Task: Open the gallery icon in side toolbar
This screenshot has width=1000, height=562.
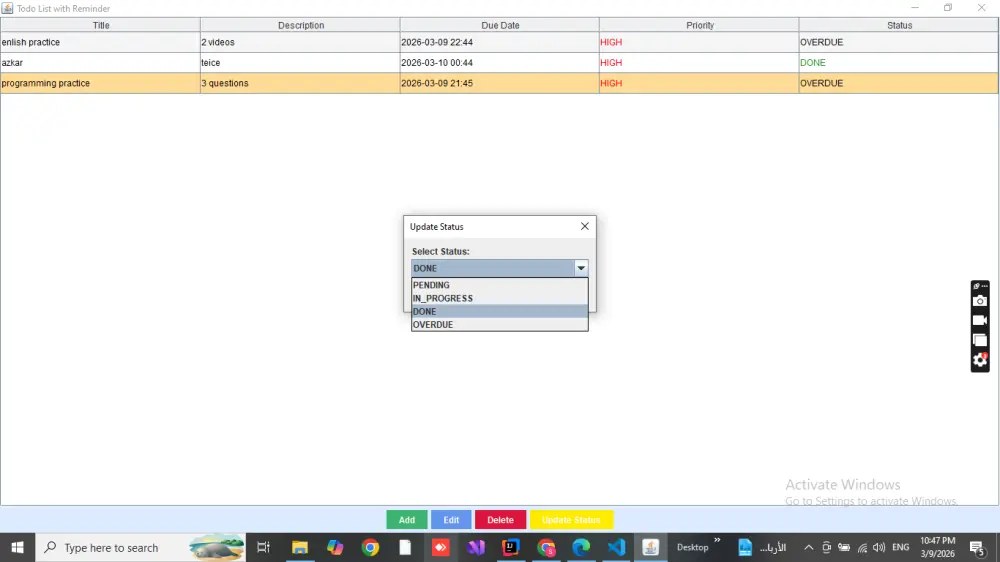Action: (980, 340)
